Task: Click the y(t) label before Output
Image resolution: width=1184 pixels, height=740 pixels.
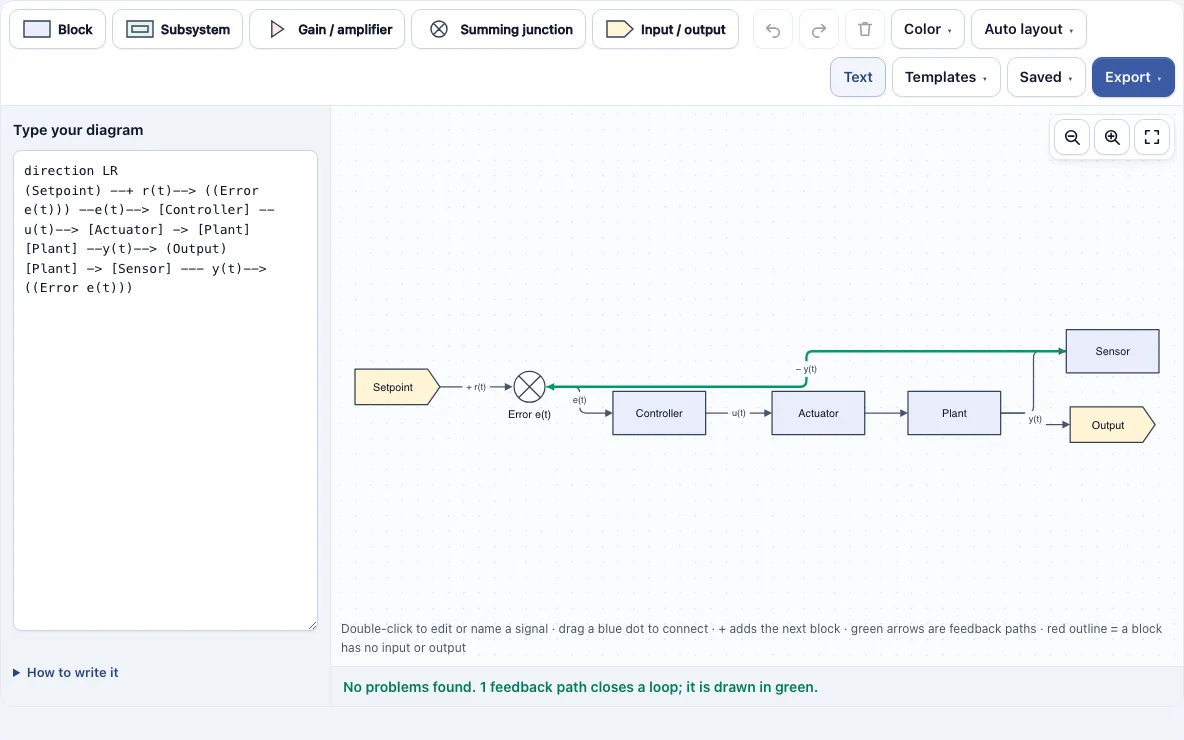Action: (x=1034, y=419)
